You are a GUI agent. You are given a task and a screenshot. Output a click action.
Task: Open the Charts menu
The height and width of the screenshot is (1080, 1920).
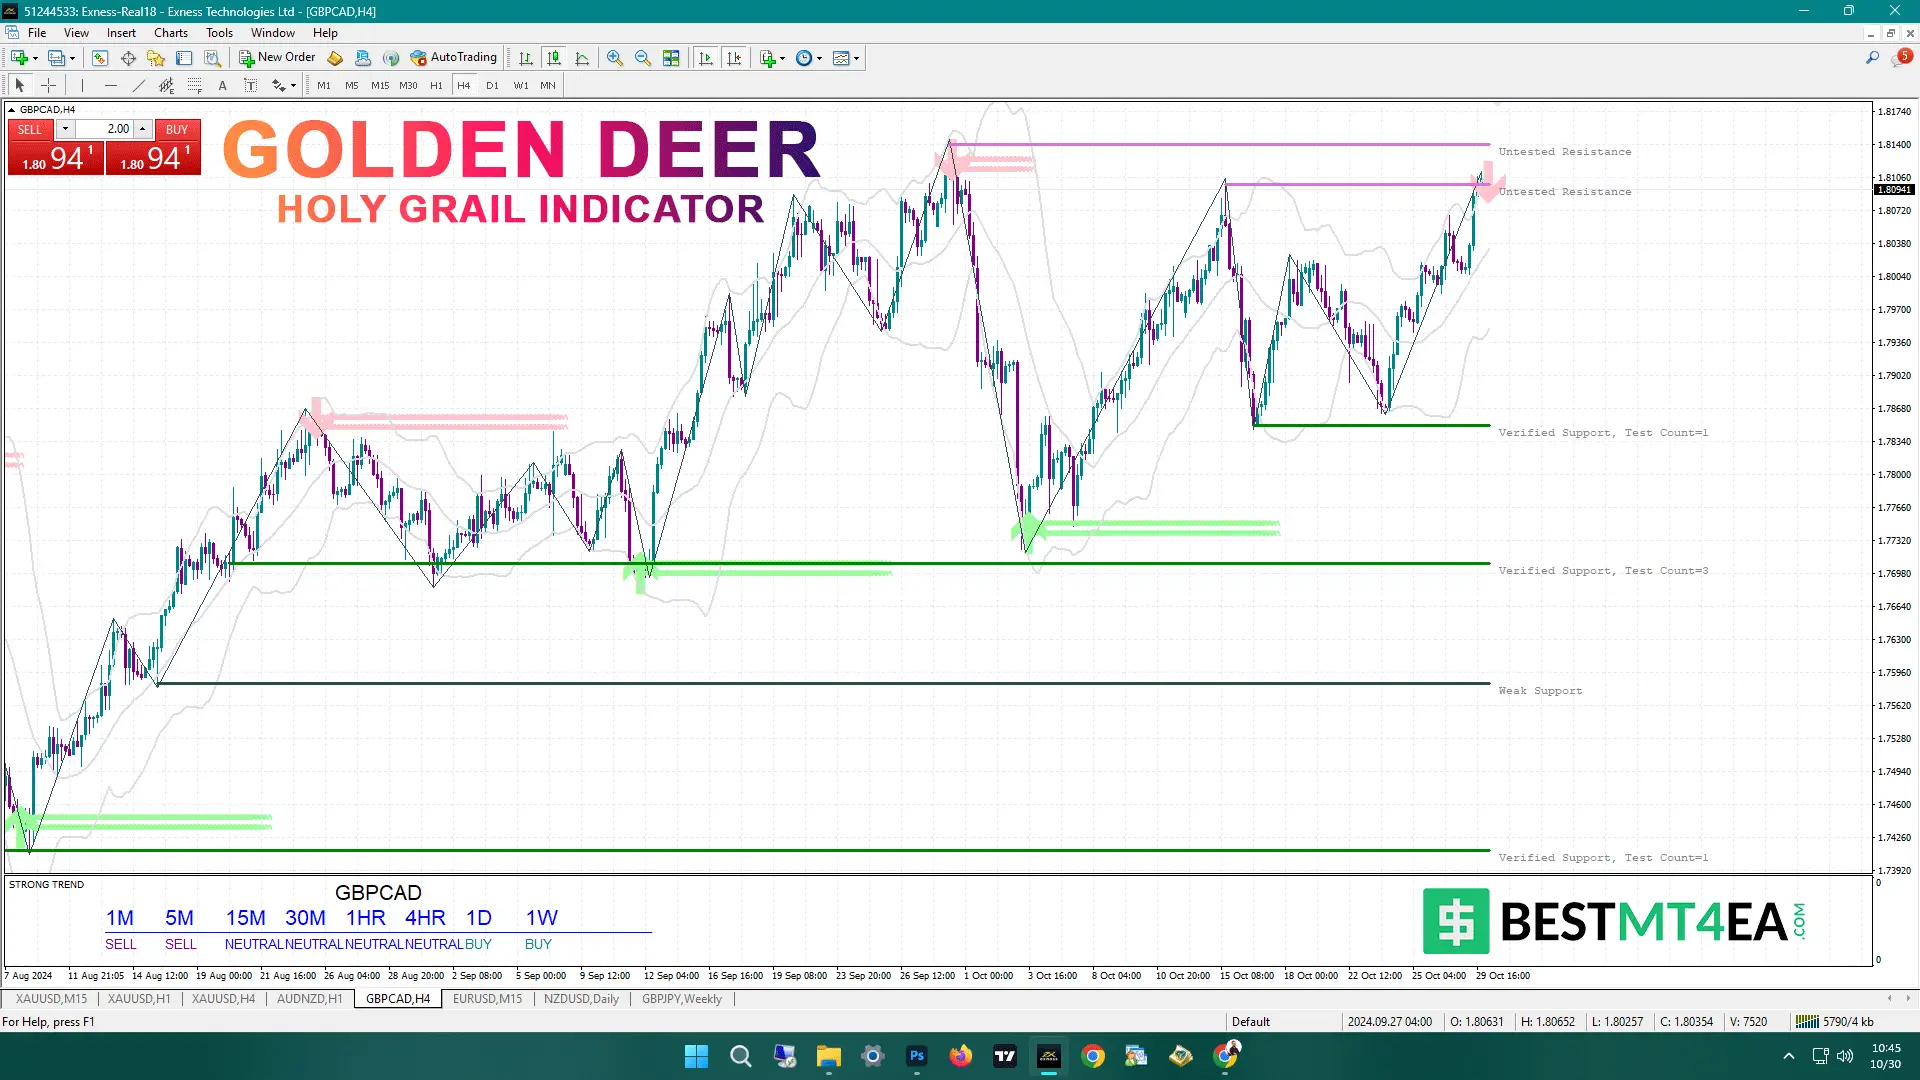click(170, 32)
